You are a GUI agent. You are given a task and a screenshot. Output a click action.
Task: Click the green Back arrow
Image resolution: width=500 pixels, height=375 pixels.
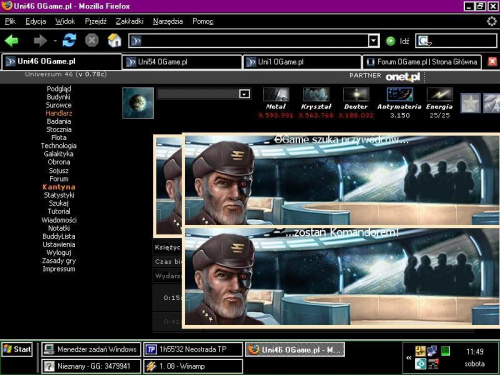pyautogui.click(x=12, y=41)
